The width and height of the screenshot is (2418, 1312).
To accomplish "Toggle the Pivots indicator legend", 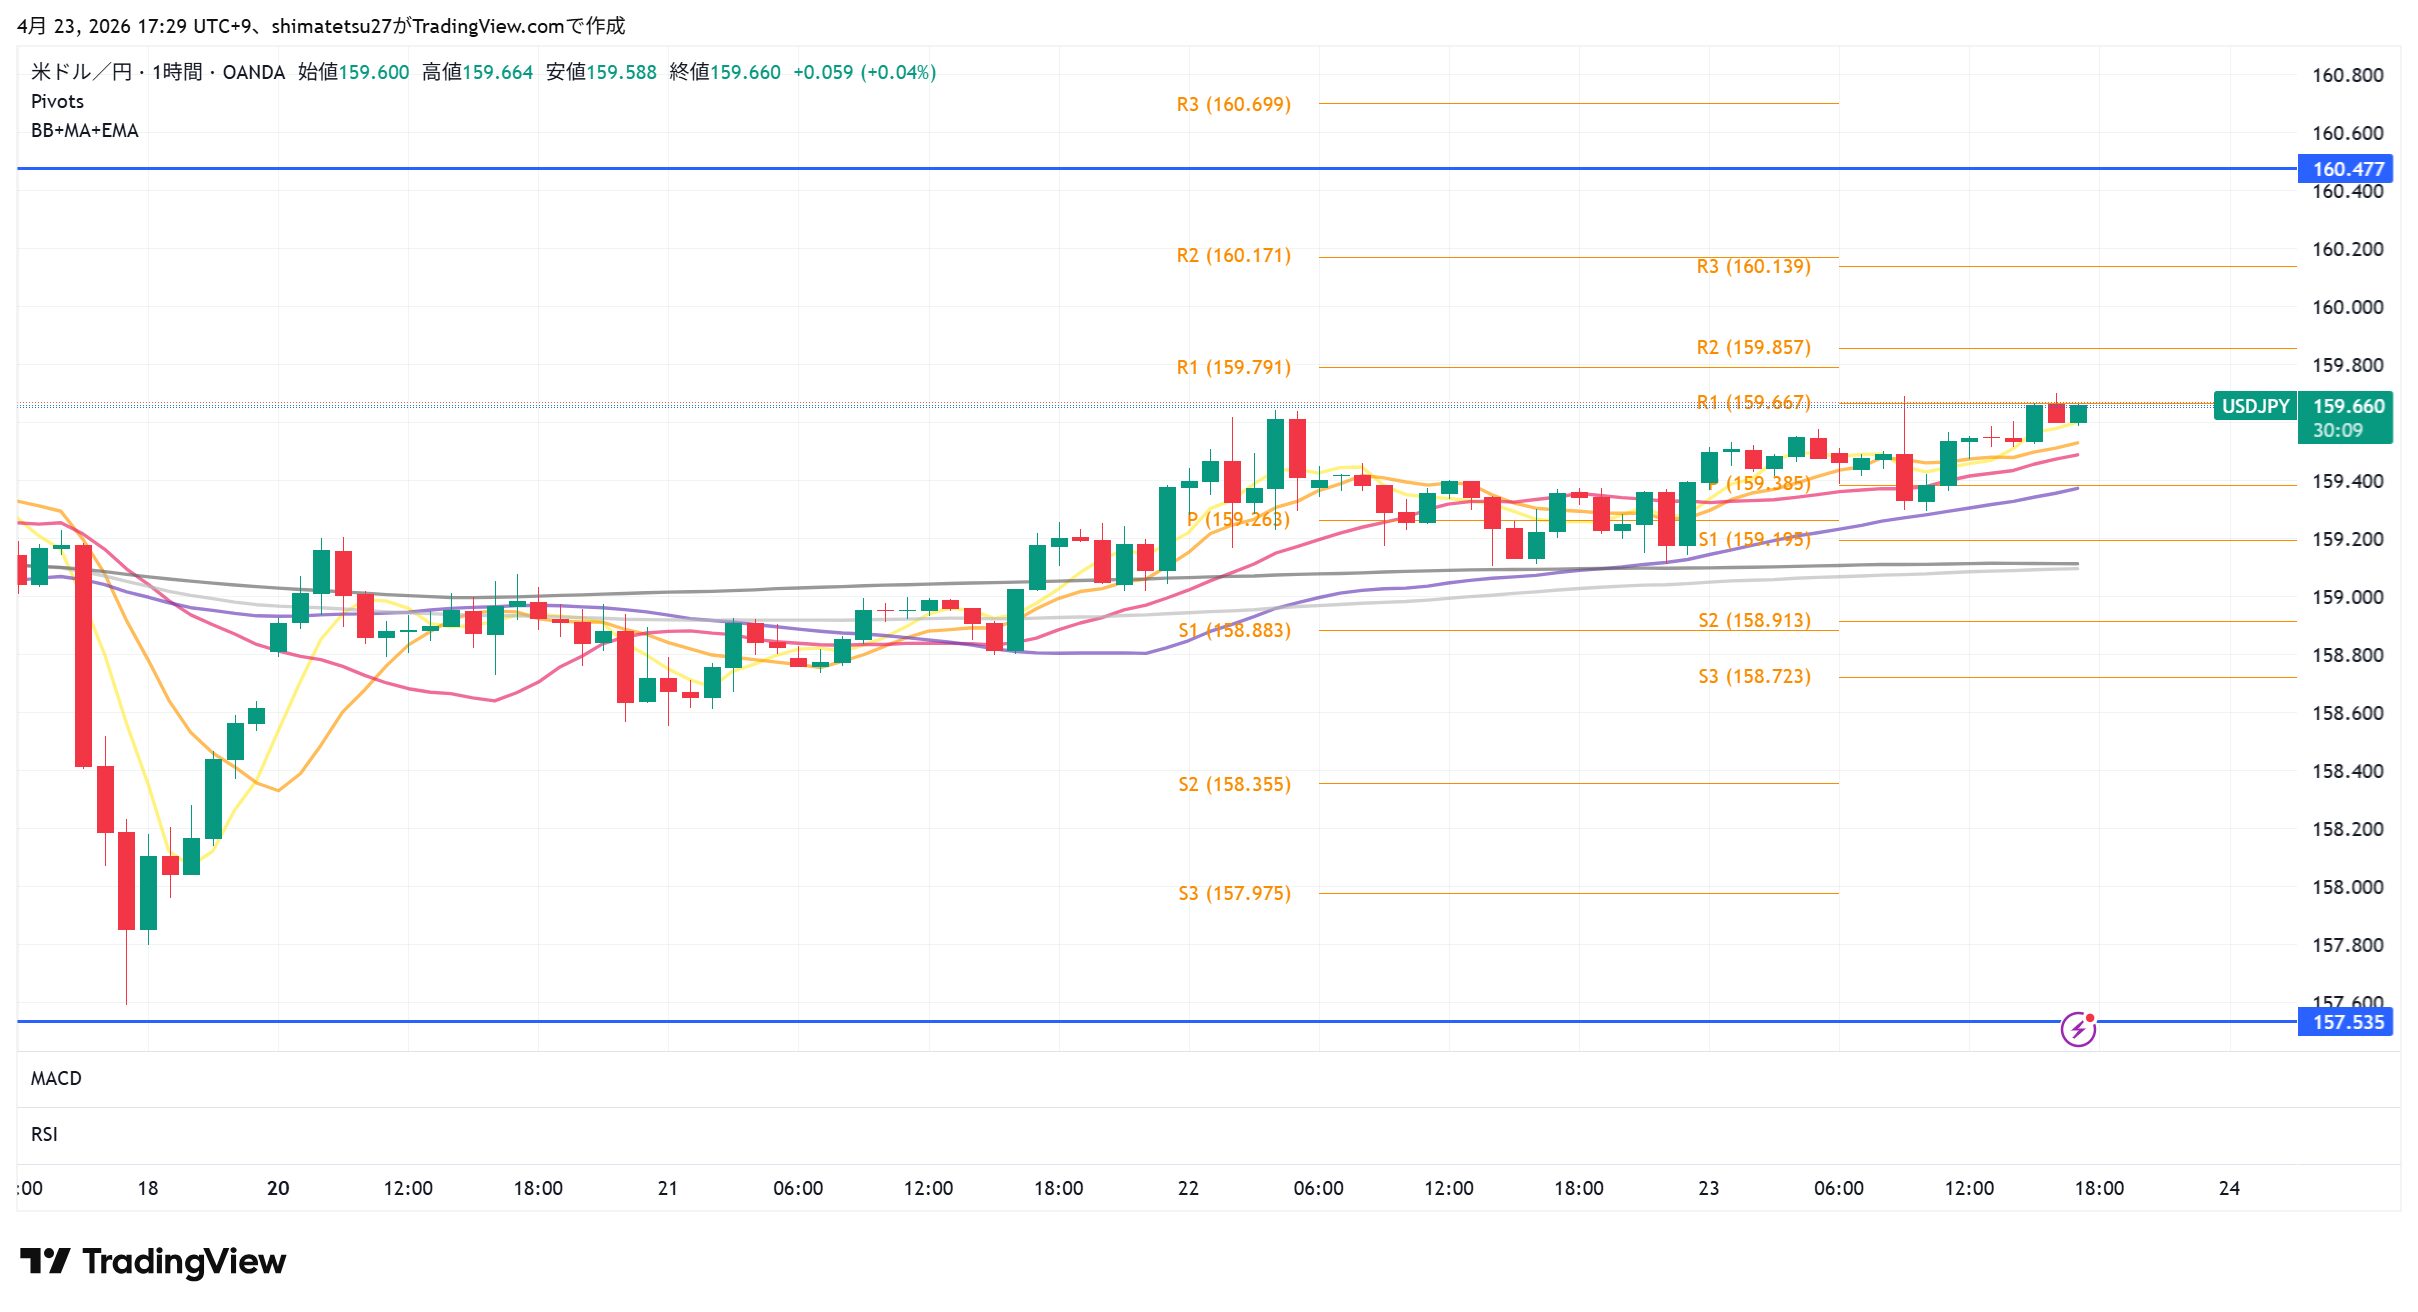I will [x=57, y=101].
